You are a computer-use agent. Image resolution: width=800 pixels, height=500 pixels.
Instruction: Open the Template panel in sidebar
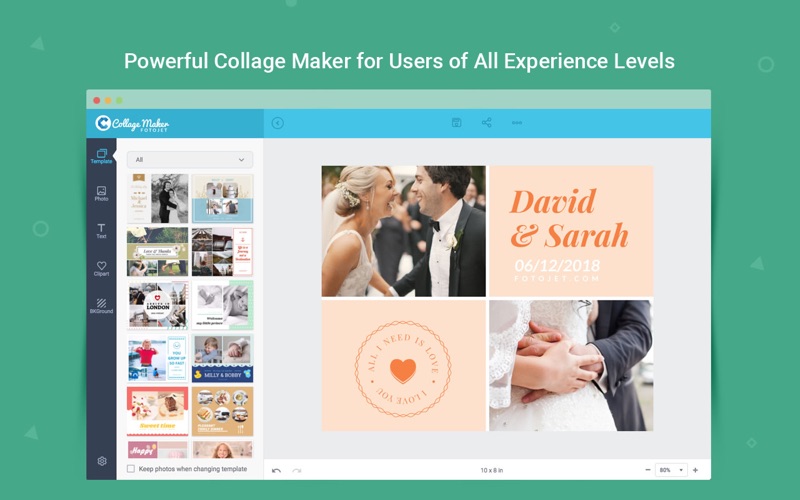[101, 156]
